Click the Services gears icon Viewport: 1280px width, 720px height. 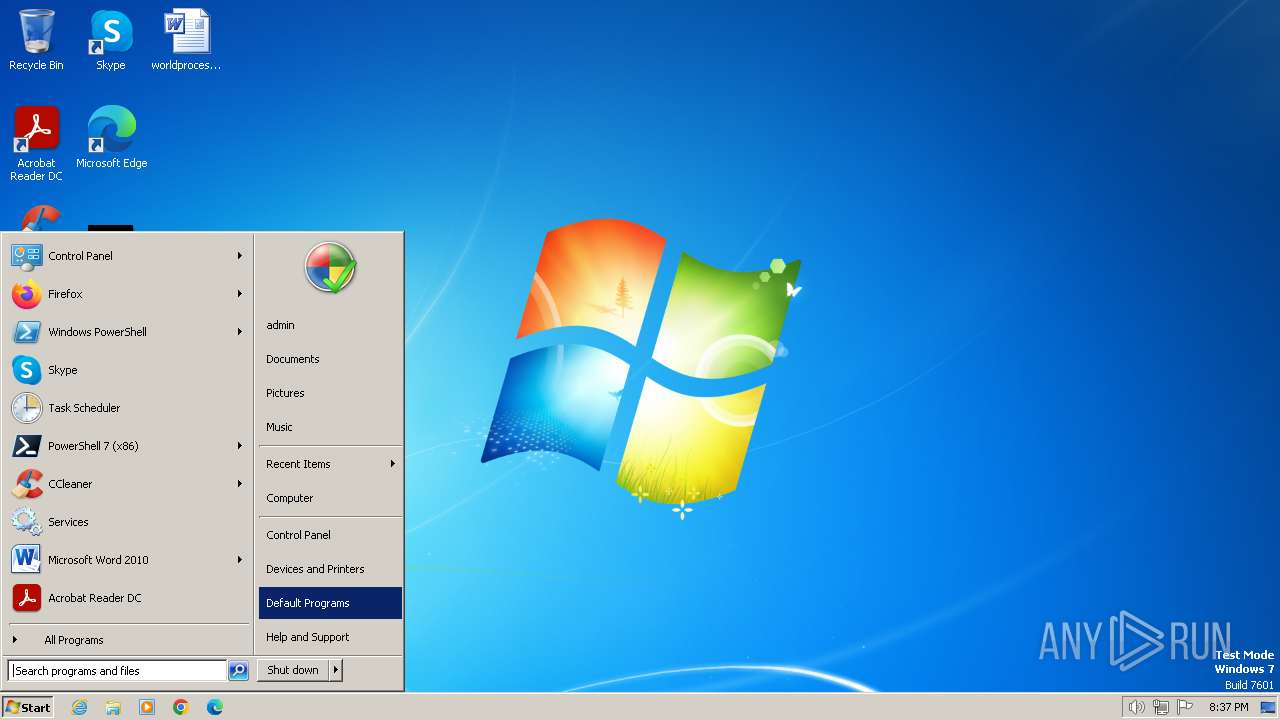click(26, 522)
